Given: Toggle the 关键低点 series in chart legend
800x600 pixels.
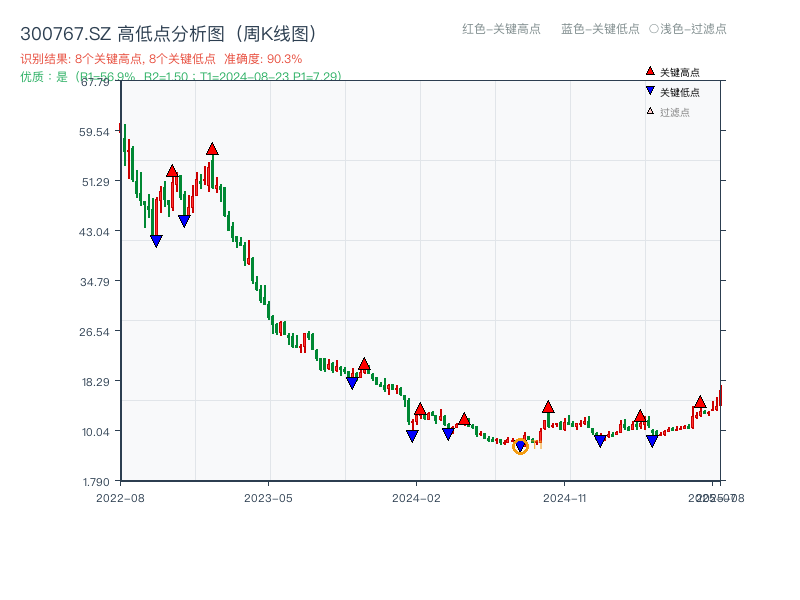Looking at the screenshot, I should tap(680, 92).
